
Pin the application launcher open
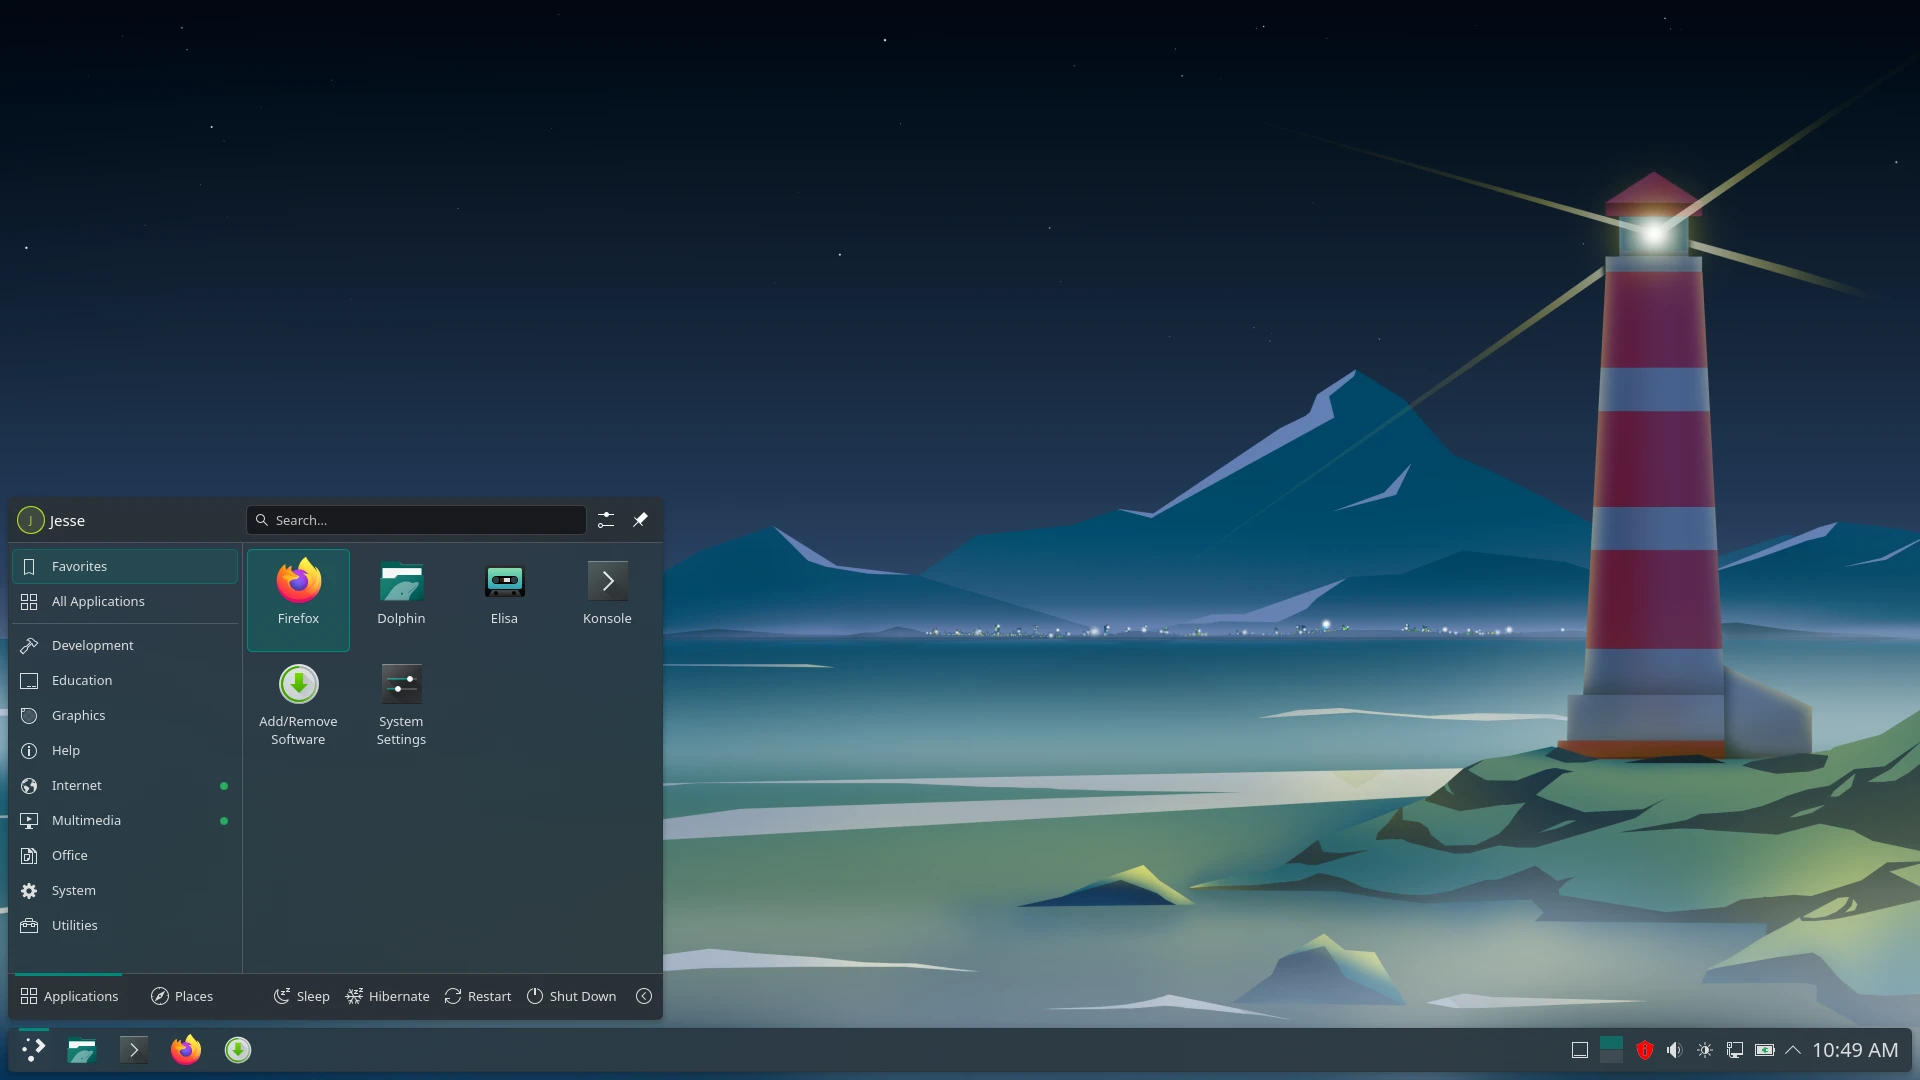(641, 520)
